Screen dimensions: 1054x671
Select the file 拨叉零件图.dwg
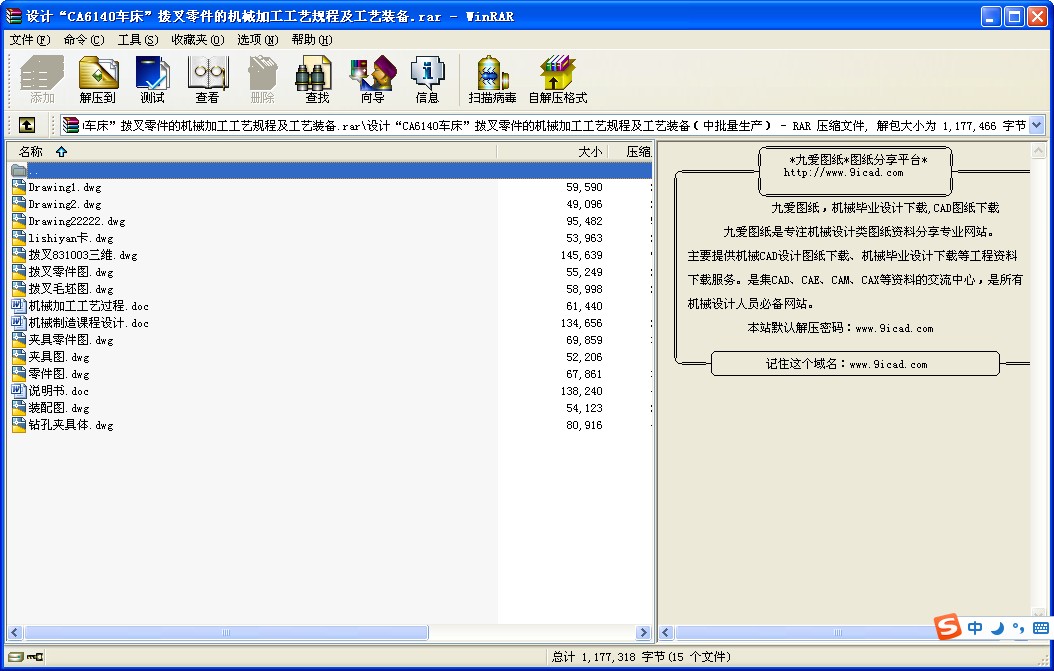tap(71, 272)
